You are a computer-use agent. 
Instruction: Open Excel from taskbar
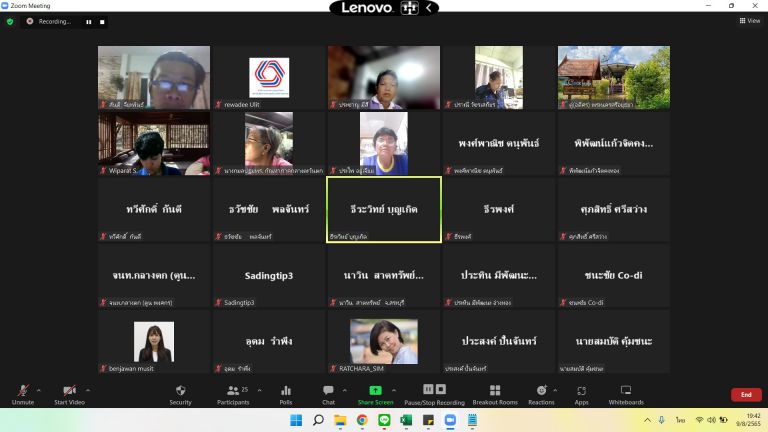(x=406, y=420)
